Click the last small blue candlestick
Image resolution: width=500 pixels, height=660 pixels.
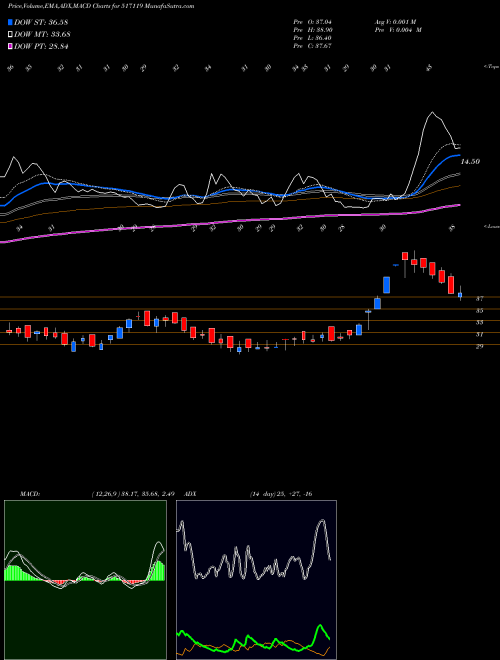[460, 295]
